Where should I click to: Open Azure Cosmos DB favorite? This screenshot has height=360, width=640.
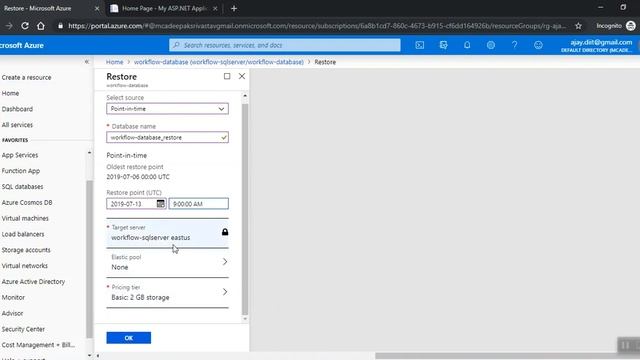pyautogui.click(x=27, y=203)
